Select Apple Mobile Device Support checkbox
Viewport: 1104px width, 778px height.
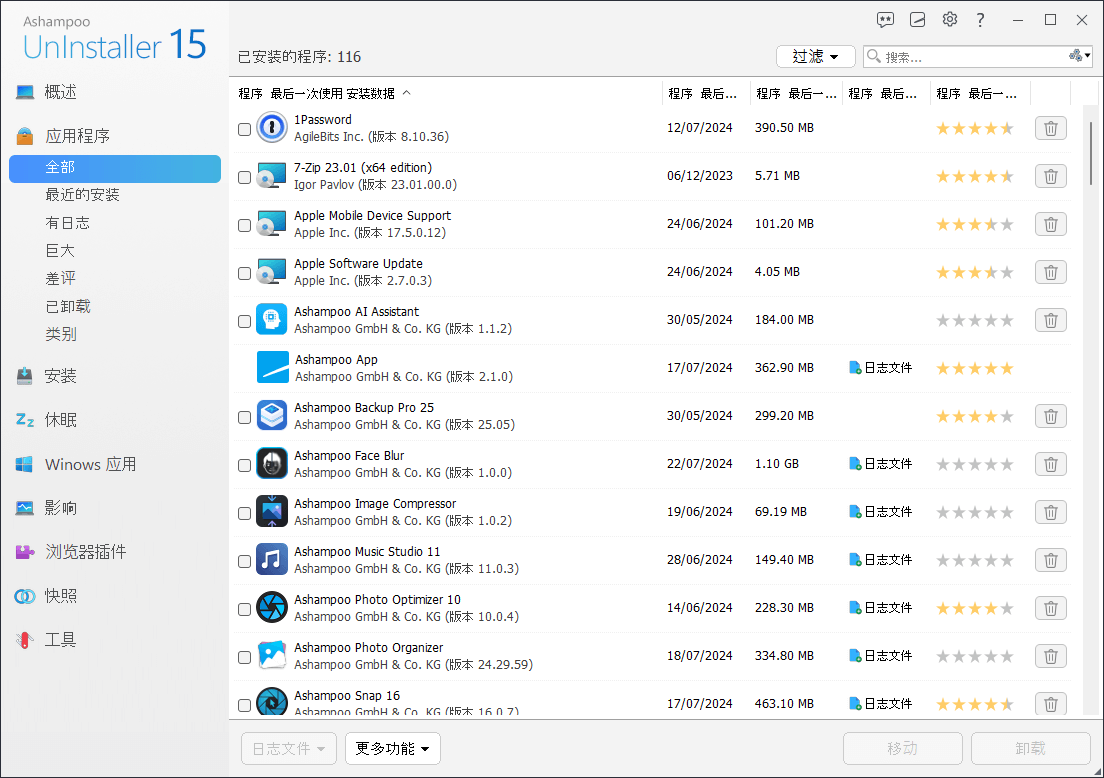244,225
